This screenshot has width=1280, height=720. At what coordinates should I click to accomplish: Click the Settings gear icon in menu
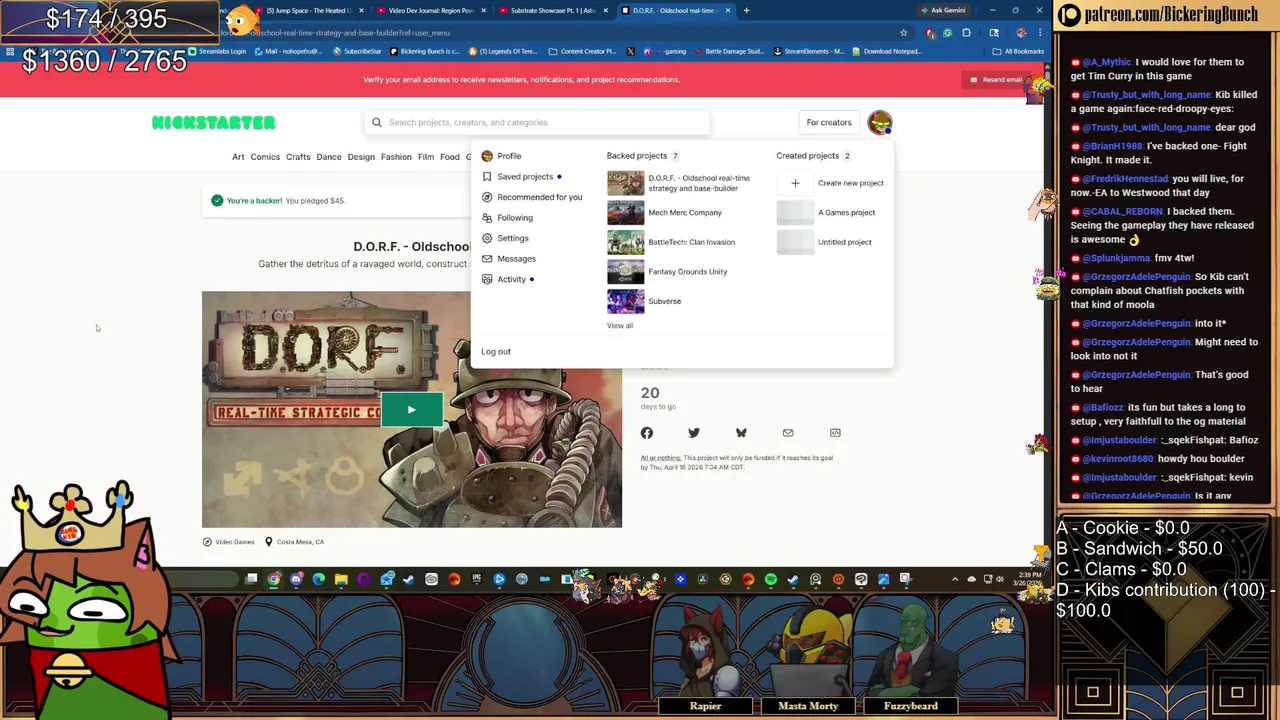487,238
